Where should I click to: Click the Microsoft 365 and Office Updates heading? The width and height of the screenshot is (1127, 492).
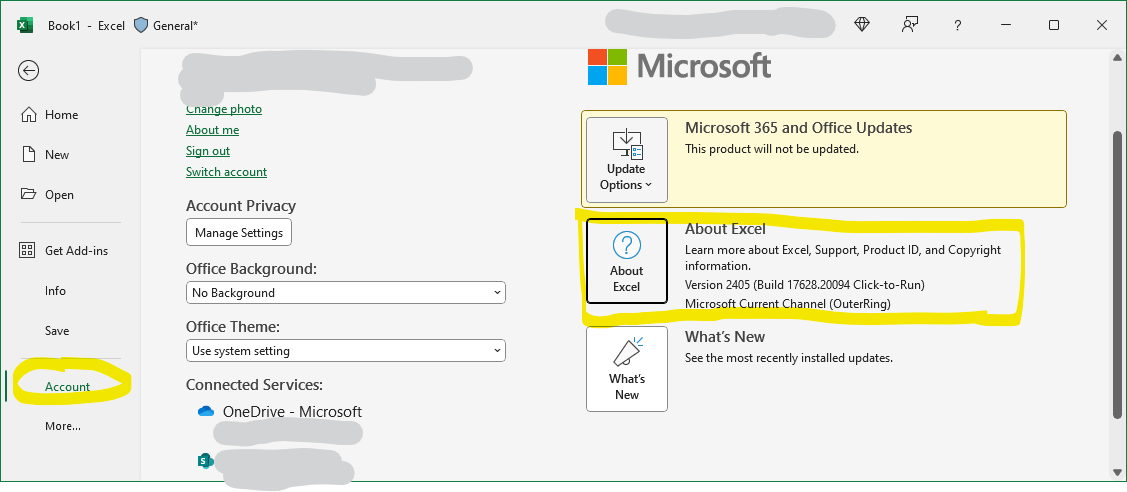click(x=799, y=128)
